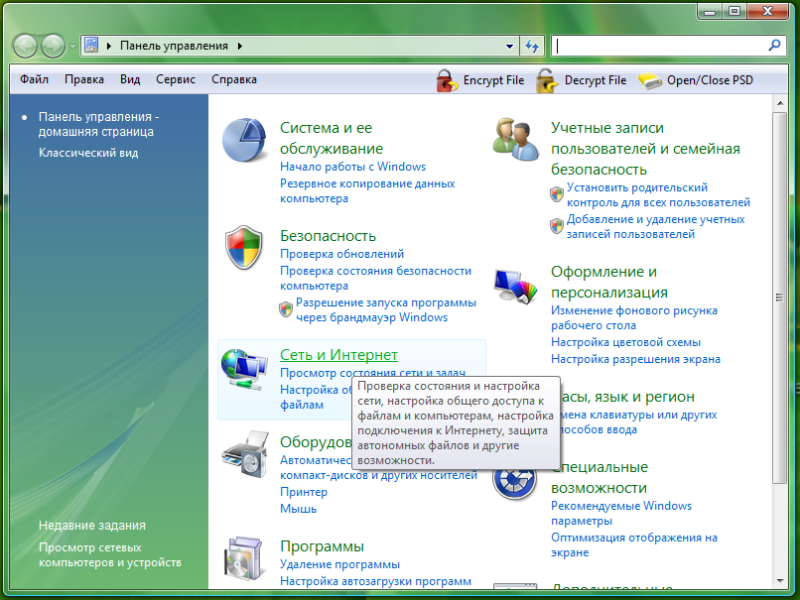Click 'Удаление программы' link
800x600 pixels.
tap(340, 565)
